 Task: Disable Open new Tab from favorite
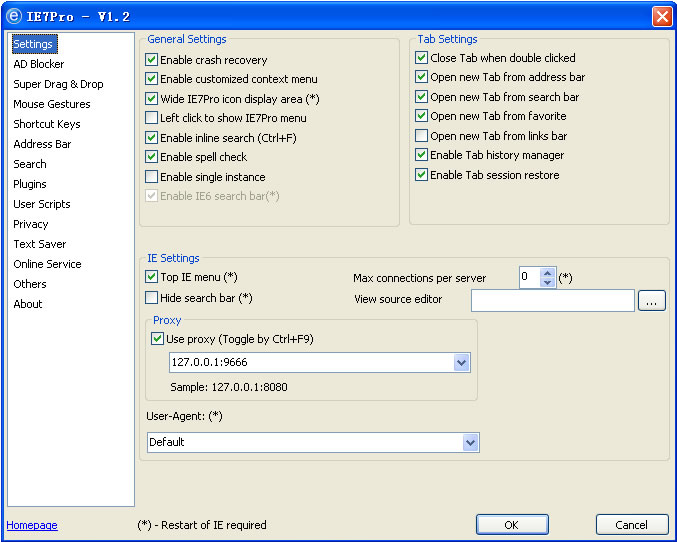tap(421, 116)
